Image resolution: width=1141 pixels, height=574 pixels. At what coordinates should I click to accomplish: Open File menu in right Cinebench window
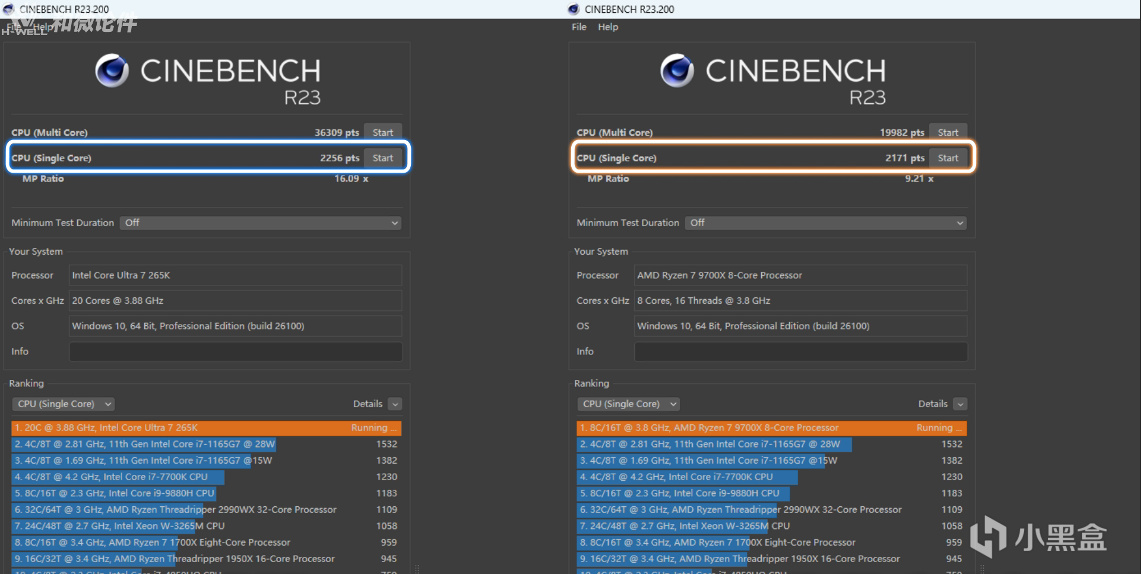[x=579, y=27]
